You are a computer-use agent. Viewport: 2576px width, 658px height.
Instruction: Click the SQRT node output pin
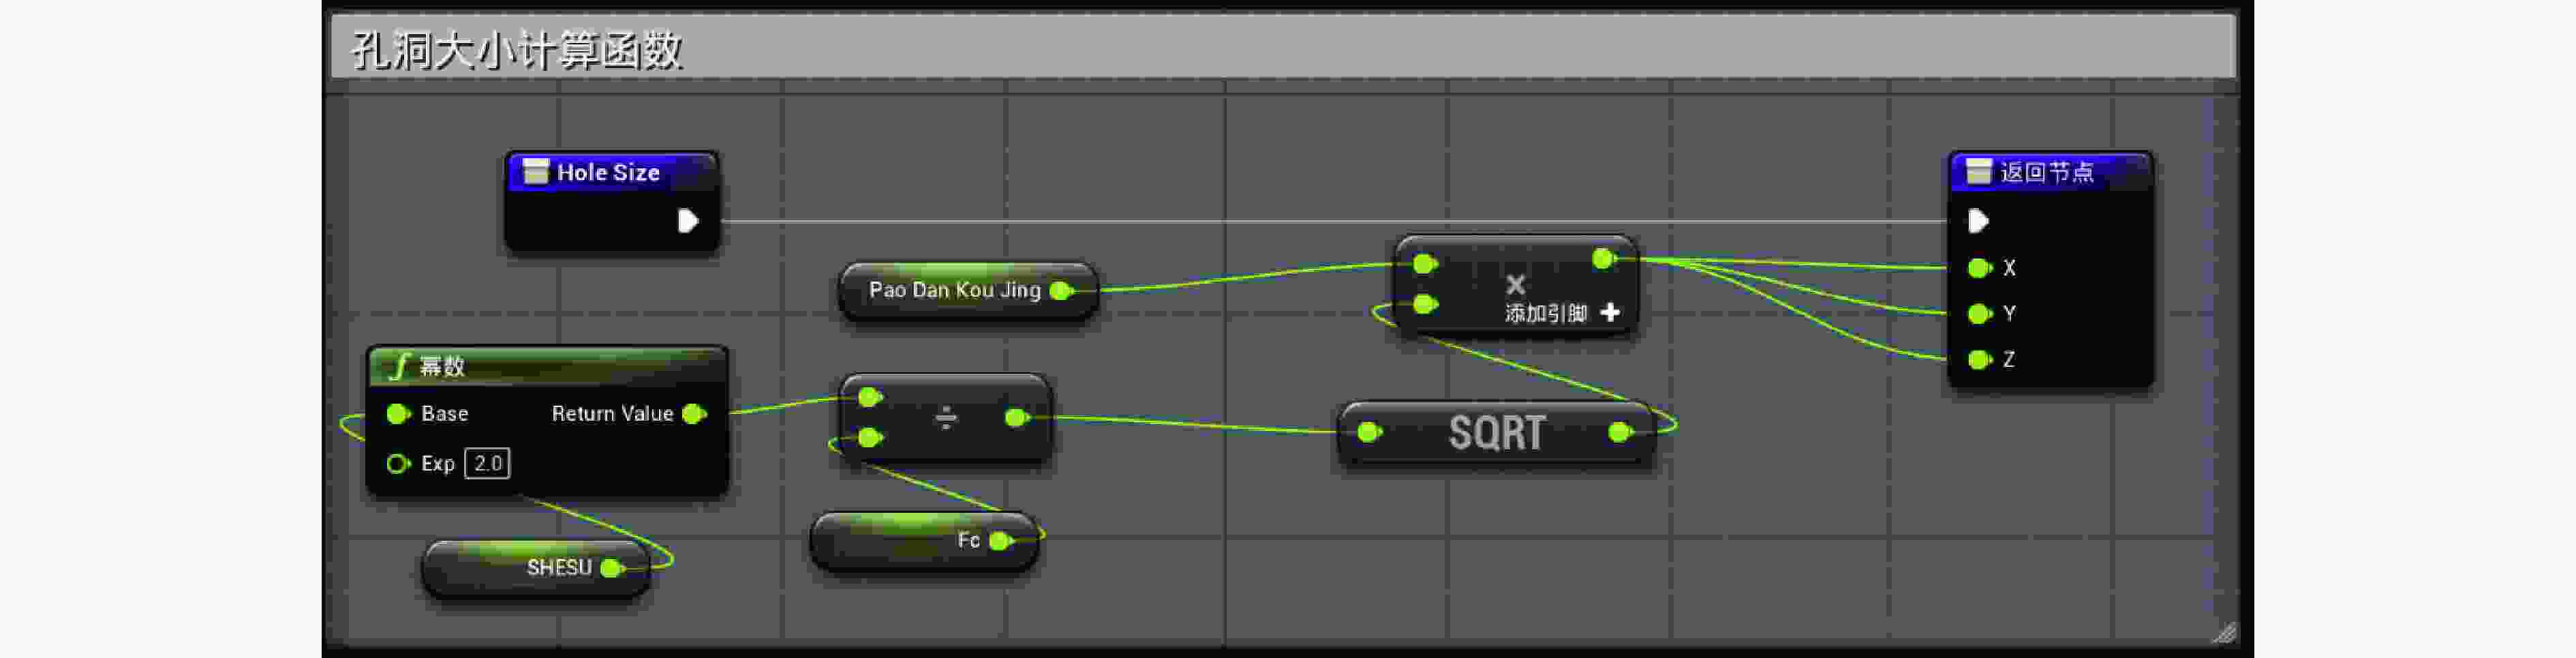pos(1620,432)
